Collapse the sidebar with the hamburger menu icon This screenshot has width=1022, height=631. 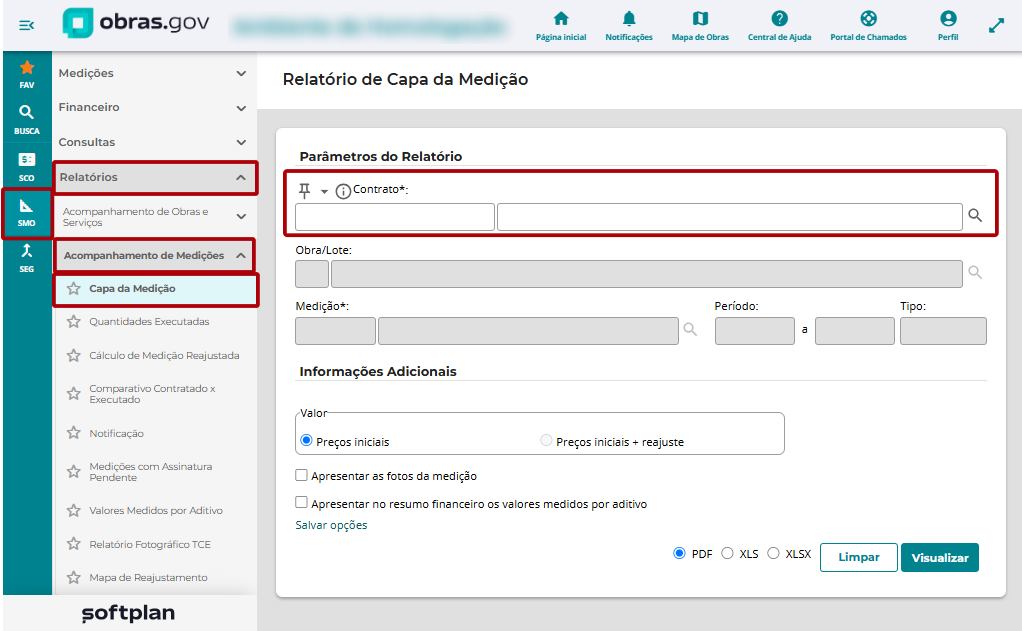pos(26,25)
